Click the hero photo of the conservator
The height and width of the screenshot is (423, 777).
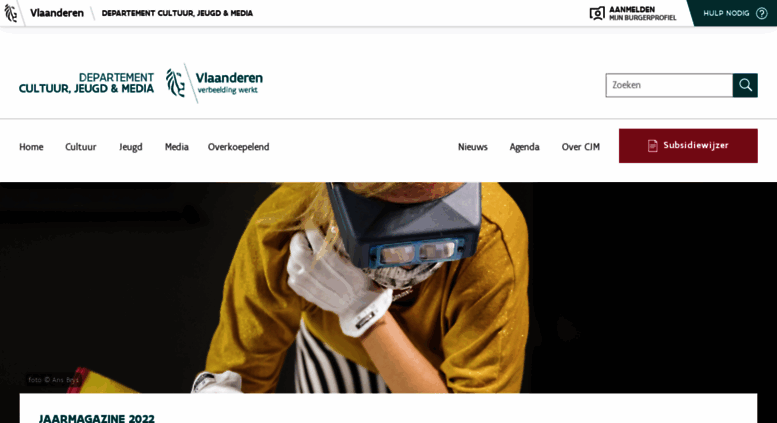click(388, 287)
